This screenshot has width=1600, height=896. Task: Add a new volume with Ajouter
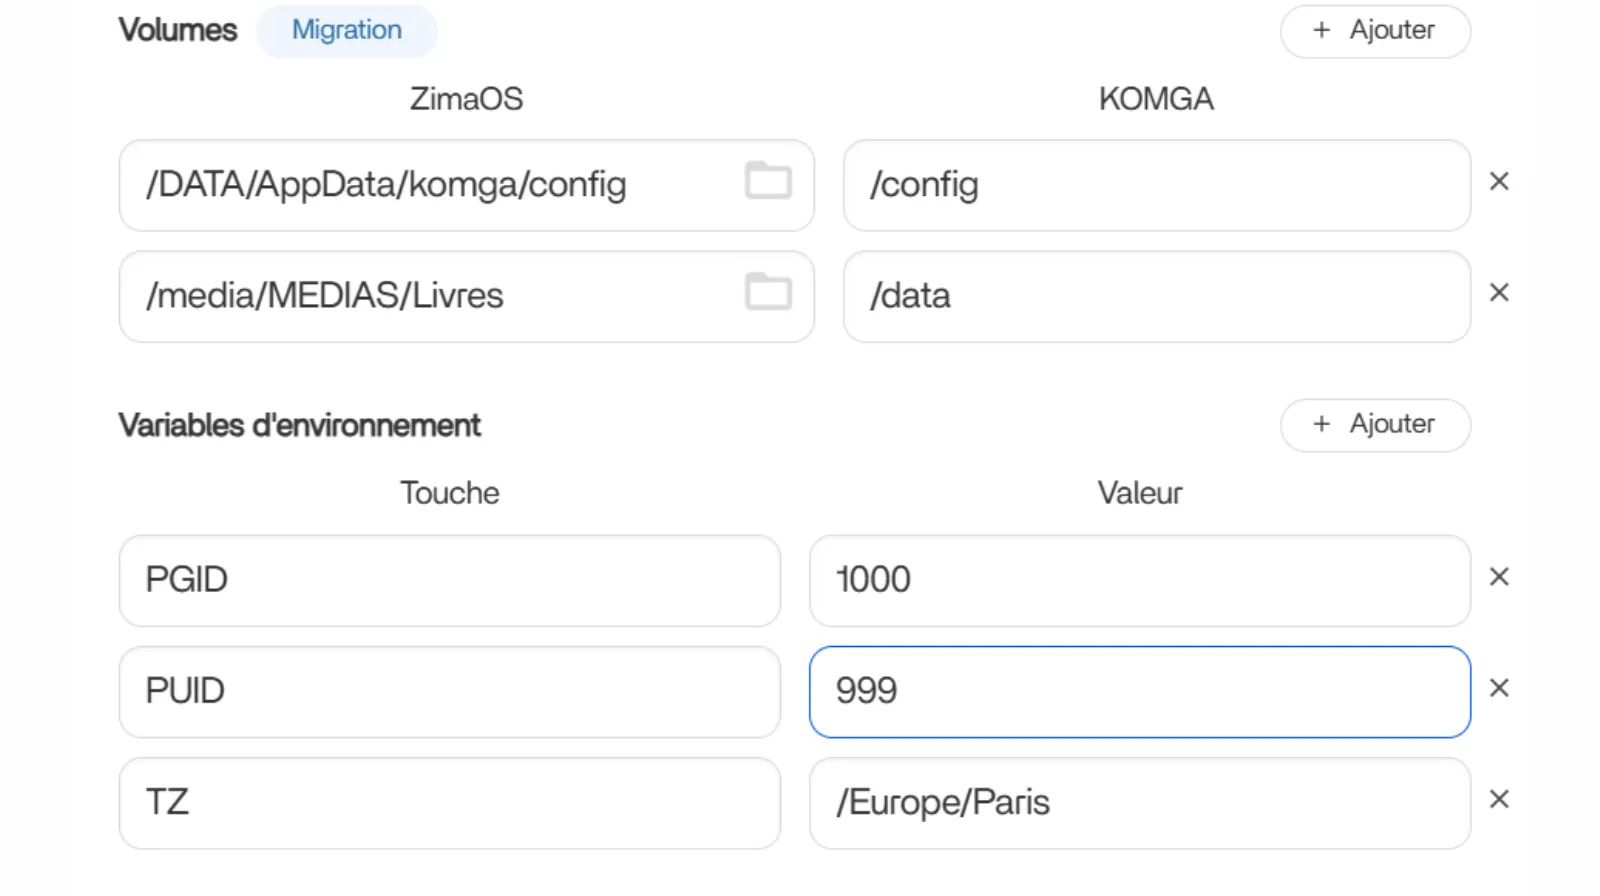pyautogui.click(x=1374, y=31)
